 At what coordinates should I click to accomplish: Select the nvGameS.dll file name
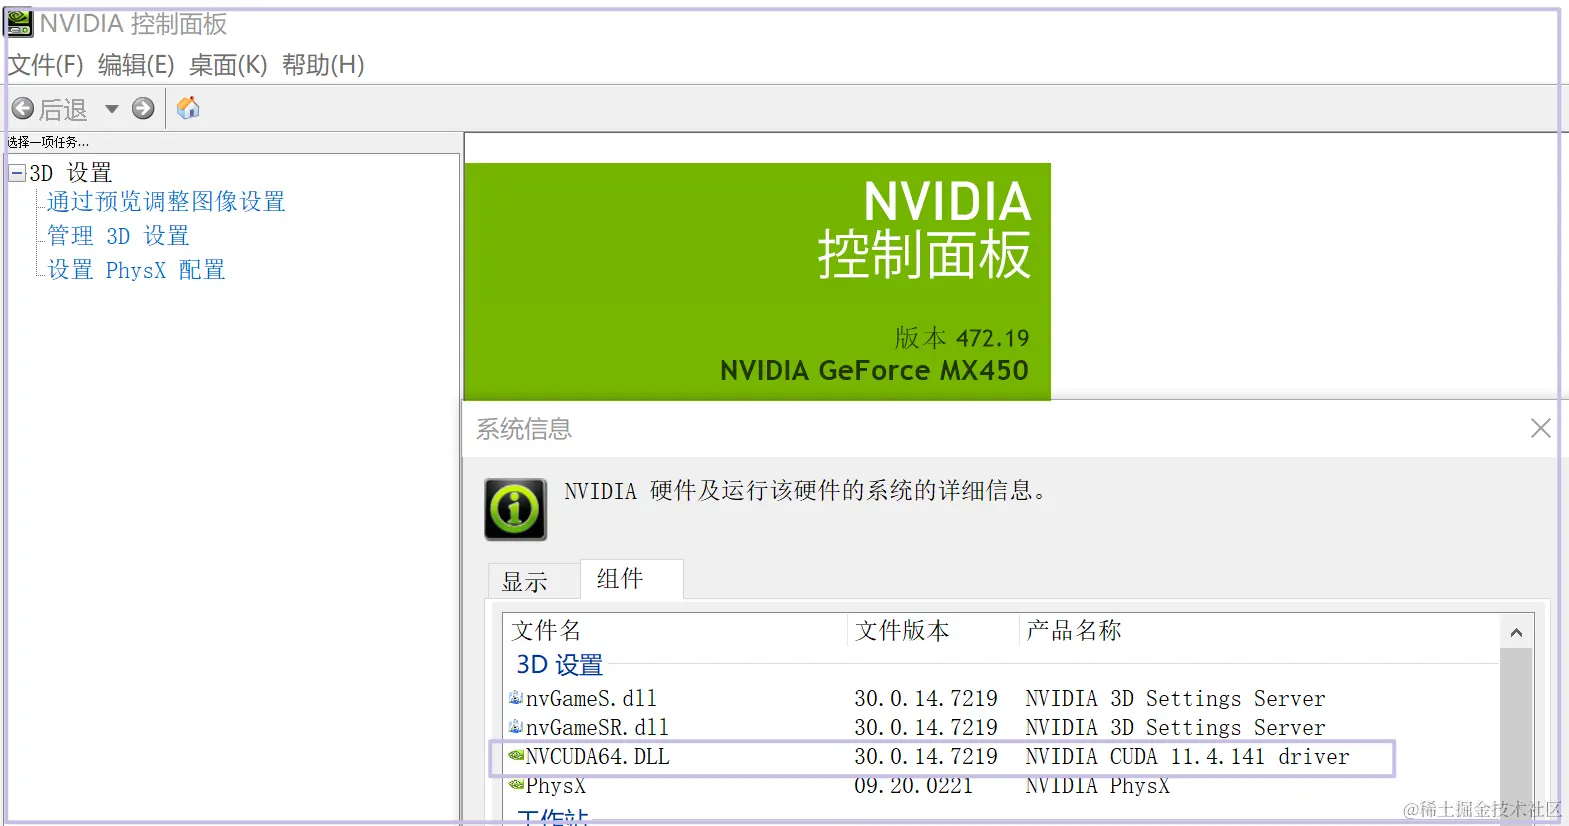click(x=591, y=698)
